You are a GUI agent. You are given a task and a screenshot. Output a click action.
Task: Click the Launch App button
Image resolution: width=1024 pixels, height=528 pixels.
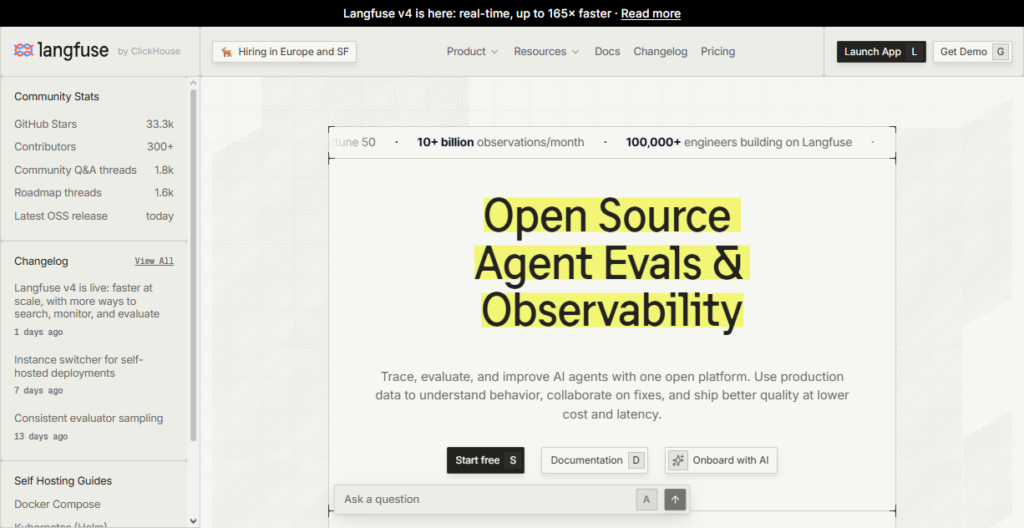point(881,52)
